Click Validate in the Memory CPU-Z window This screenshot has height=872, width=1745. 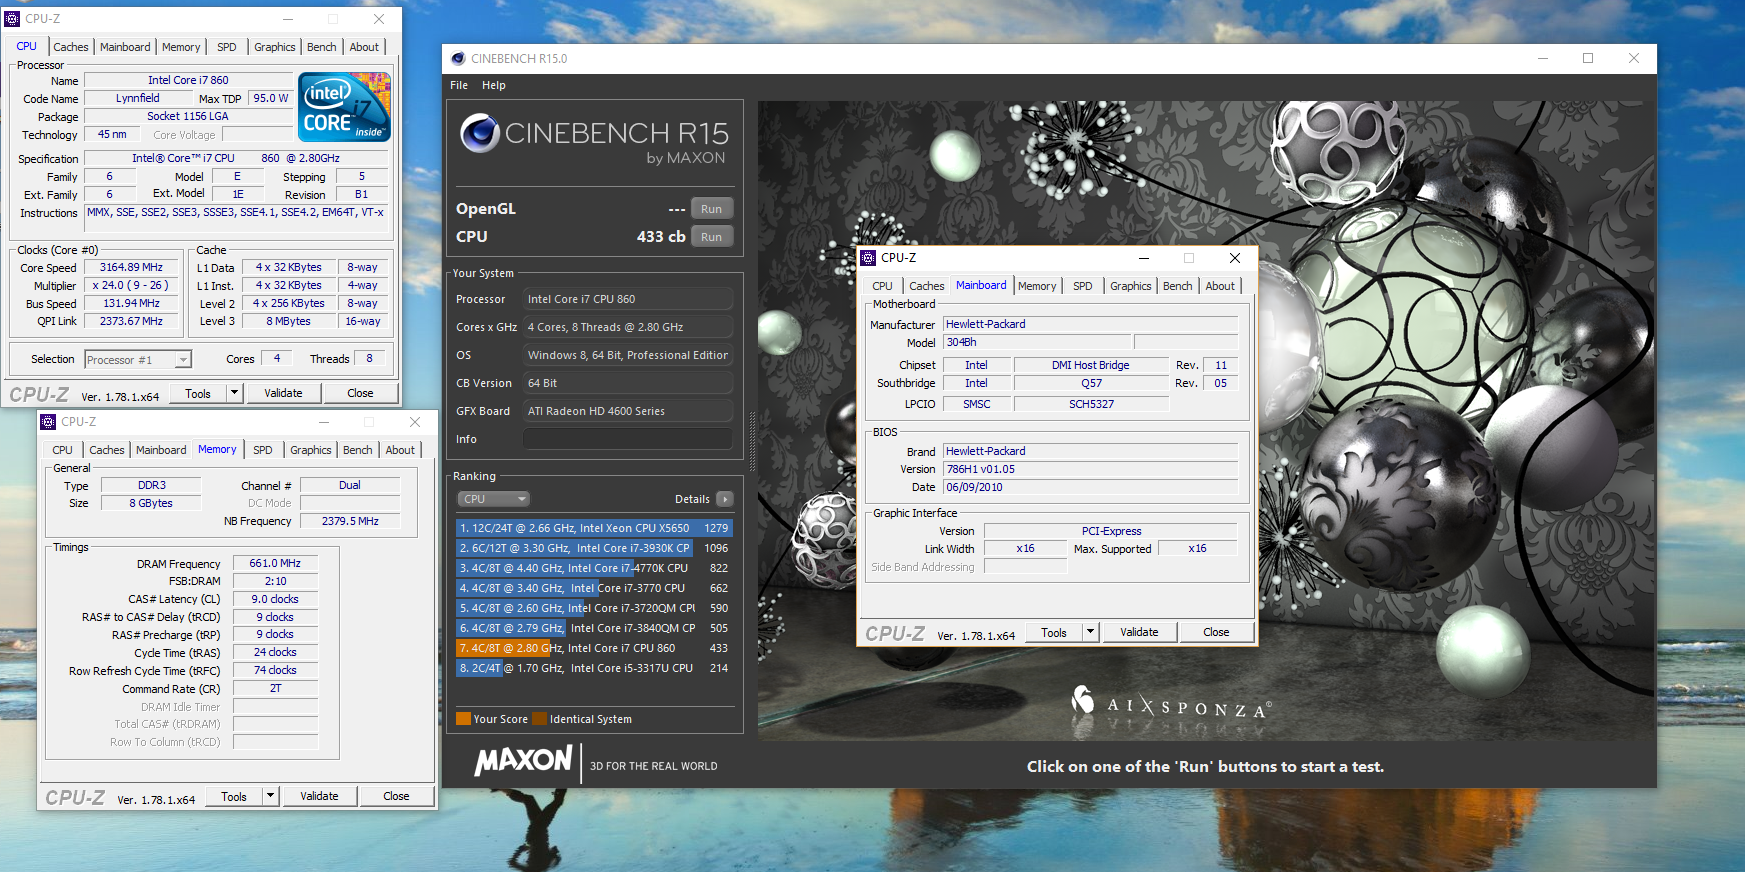point(319,796)
